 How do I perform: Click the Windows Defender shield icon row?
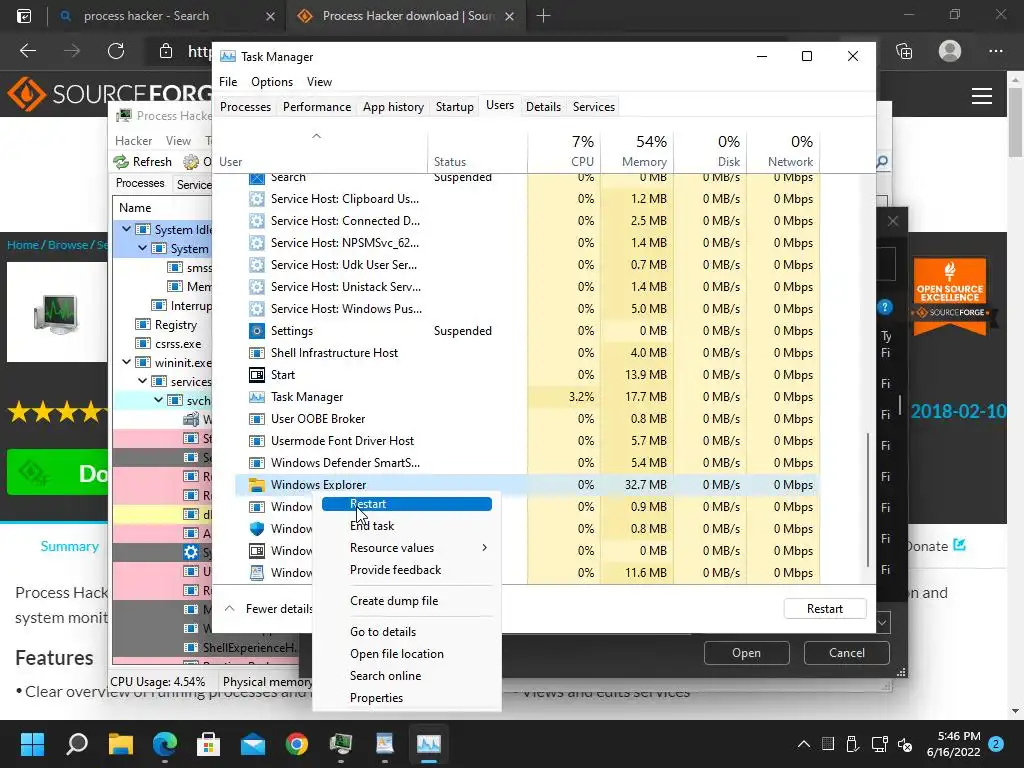(x=257, y=528)
